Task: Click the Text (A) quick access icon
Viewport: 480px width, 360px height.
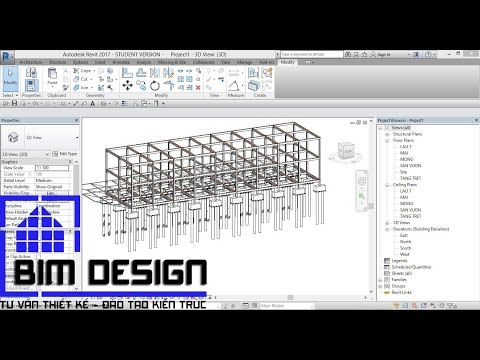Action: [x=93, y=104]
